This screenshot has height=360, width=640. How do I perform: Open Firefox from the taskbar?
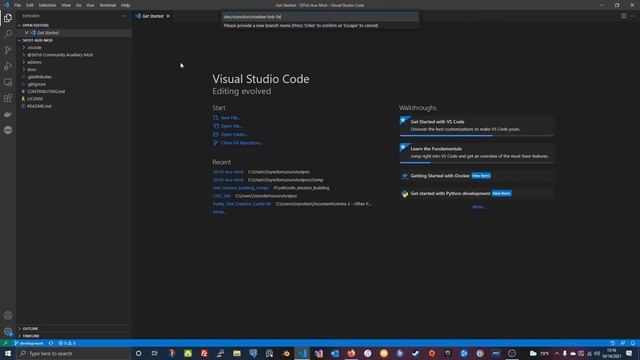(351, 353)
